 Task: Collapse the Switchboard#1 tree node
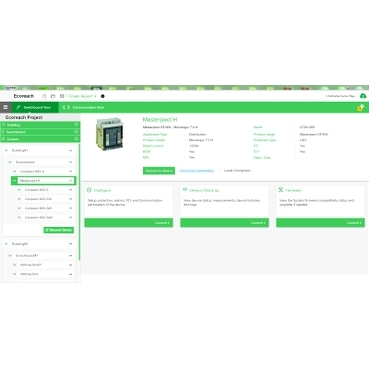tap(10, 256)
